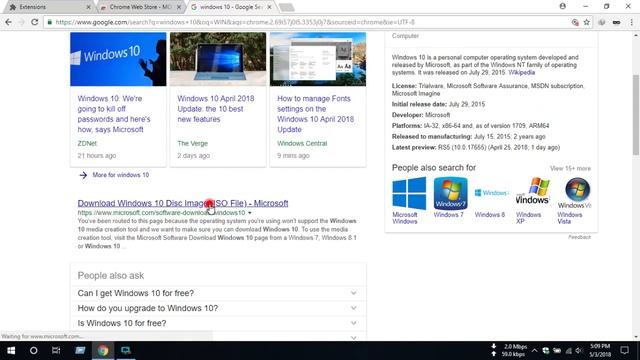Screen dimensions: 640x360
Task: Bookmark this page with the star icon
Action: click(x=587, y=22)
